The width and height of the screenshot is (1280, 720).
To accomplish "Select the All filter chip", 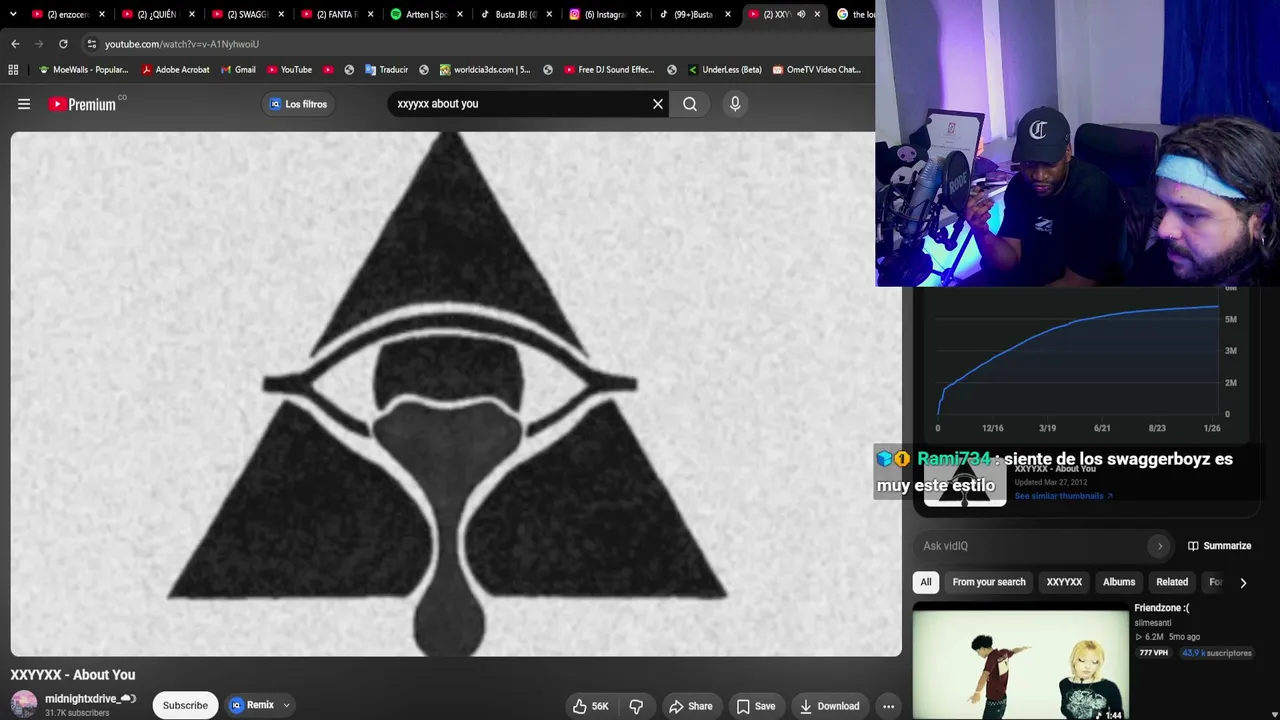I will [926, 582].
